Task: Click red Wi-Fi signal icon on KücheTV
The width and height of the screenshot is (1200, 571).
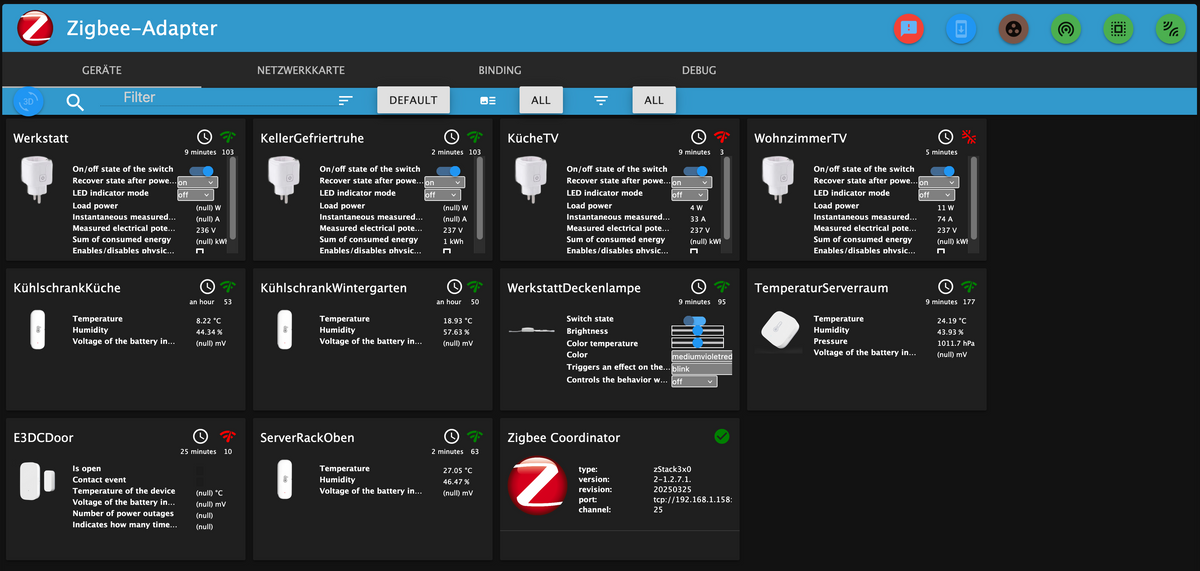Action: point(721,137)
